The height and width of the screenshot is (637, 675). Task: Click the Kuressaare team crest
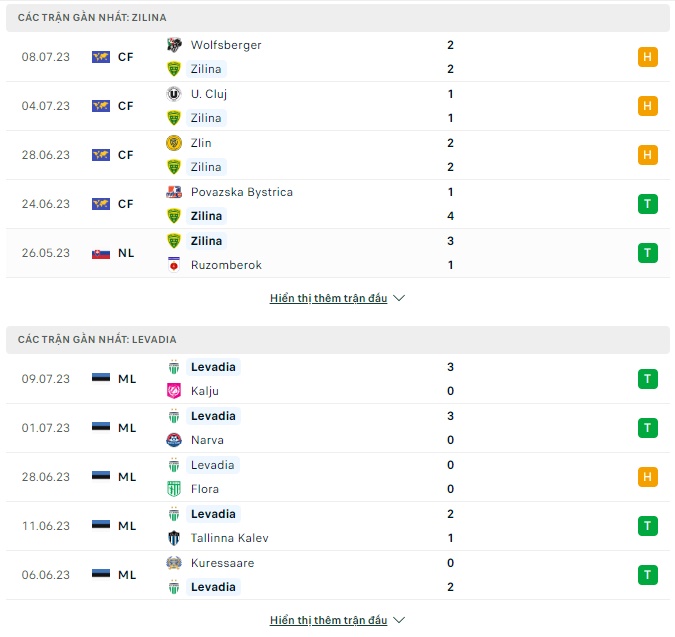click(174, 563)
